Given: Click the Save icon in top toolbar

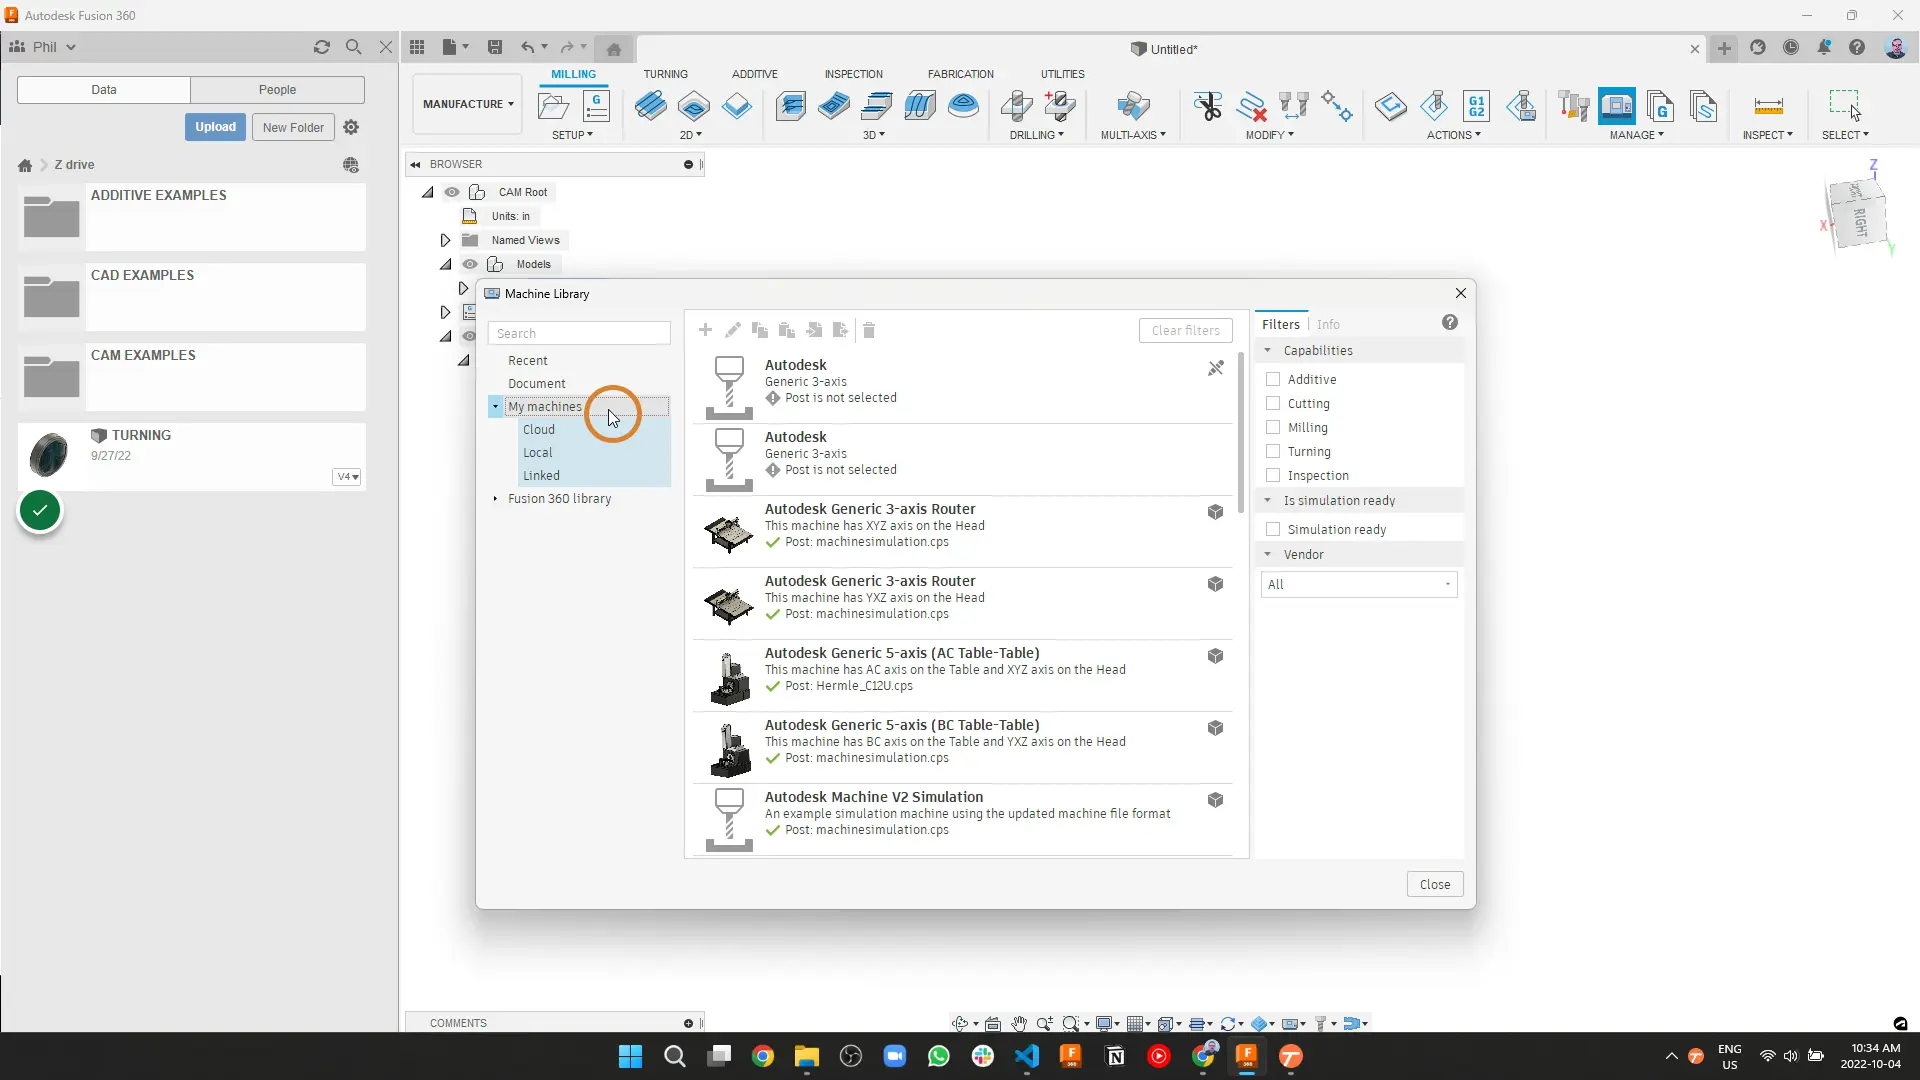Looking at the screenshot, I should coord(494,47).
